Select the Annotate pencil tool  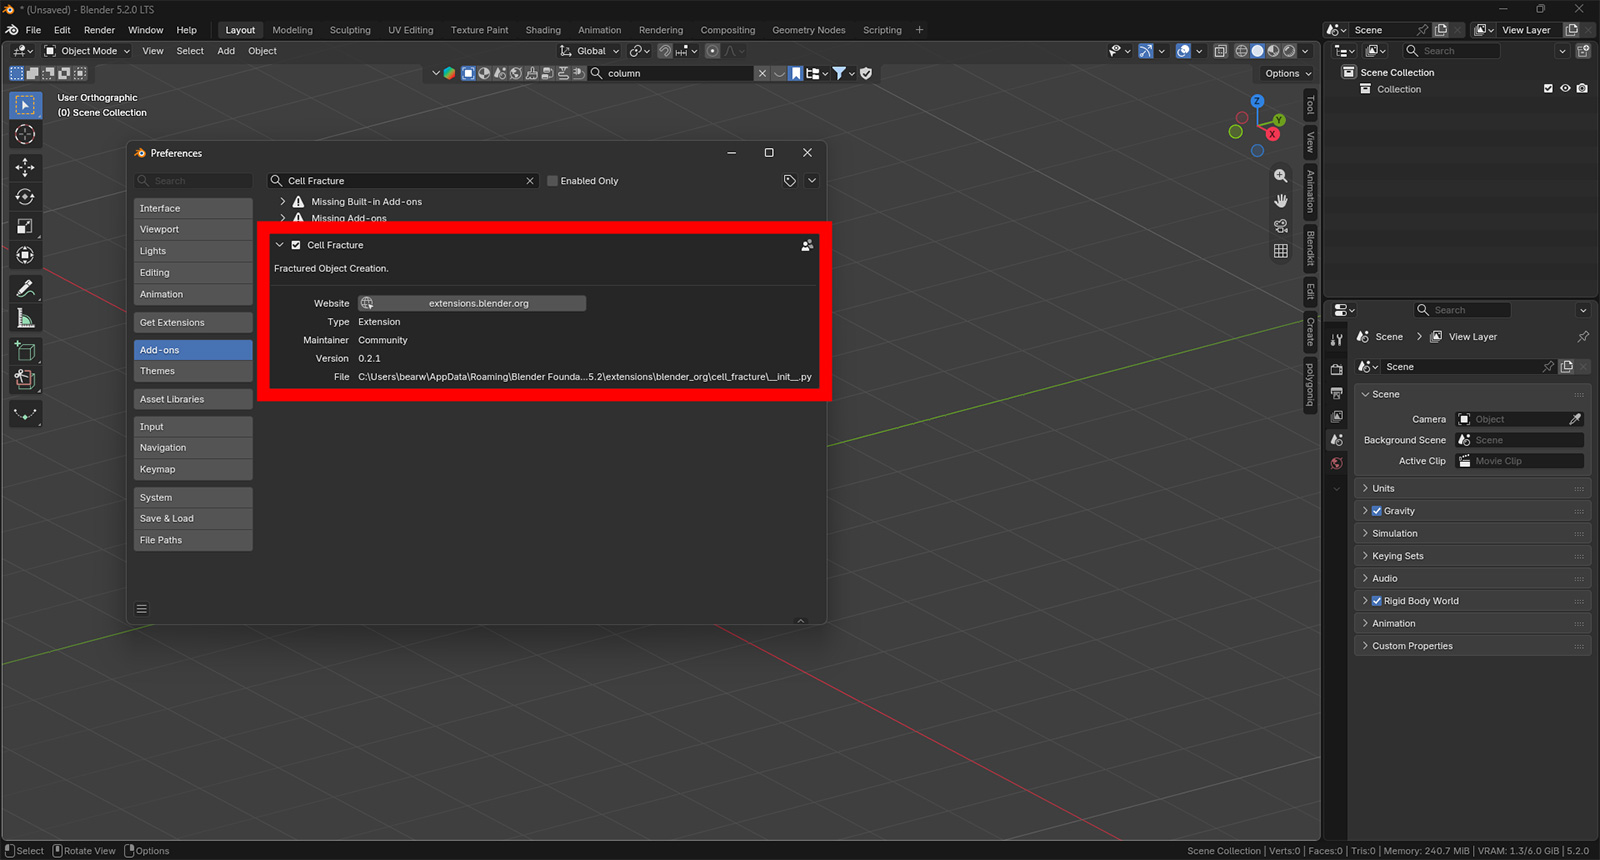[25, 289]
